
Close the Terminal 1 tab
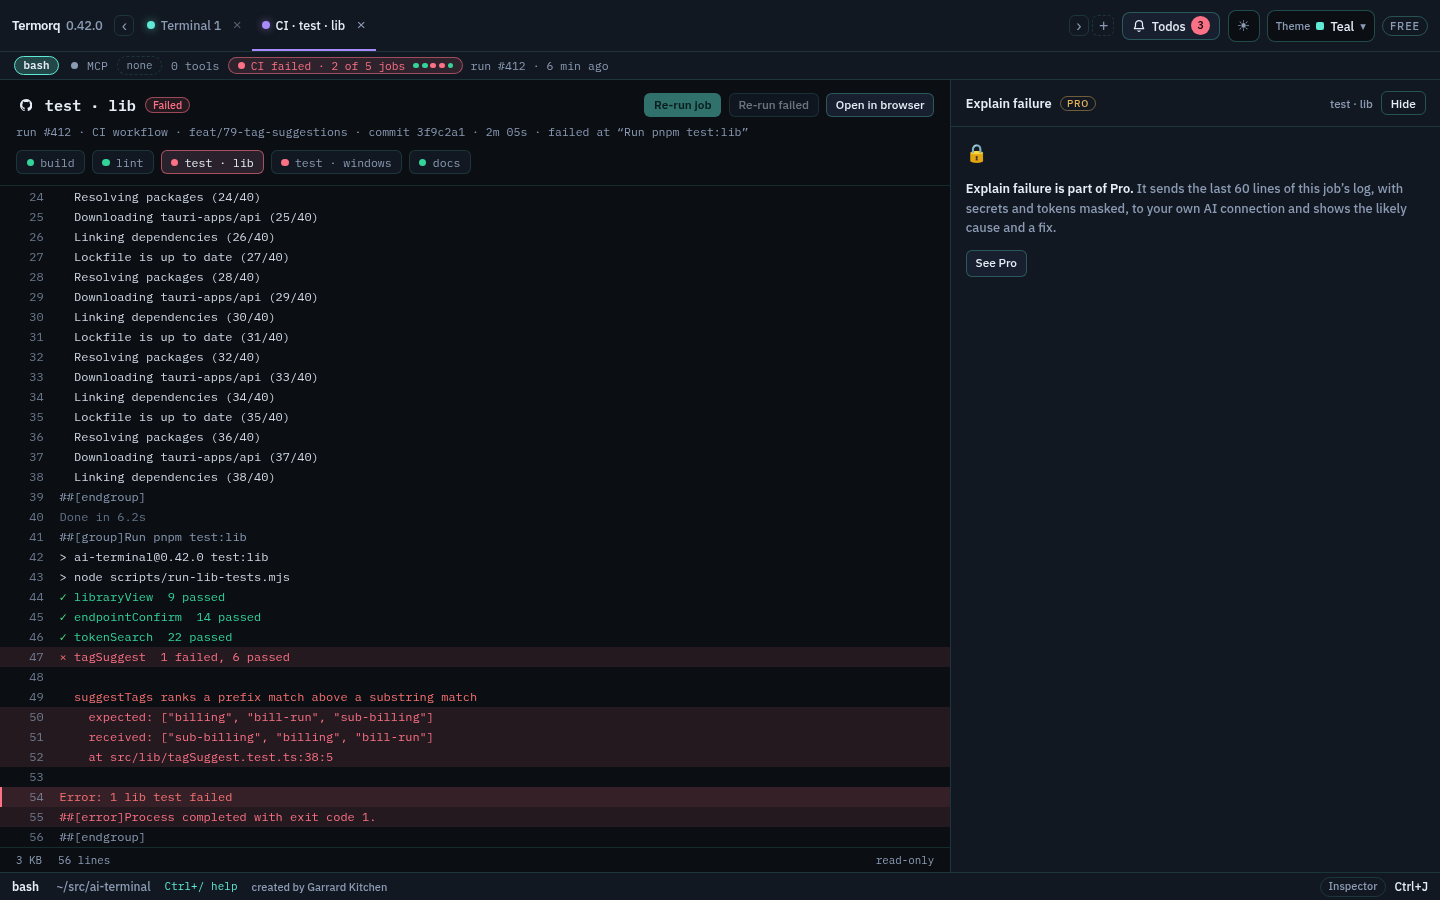tap(237, 26)
